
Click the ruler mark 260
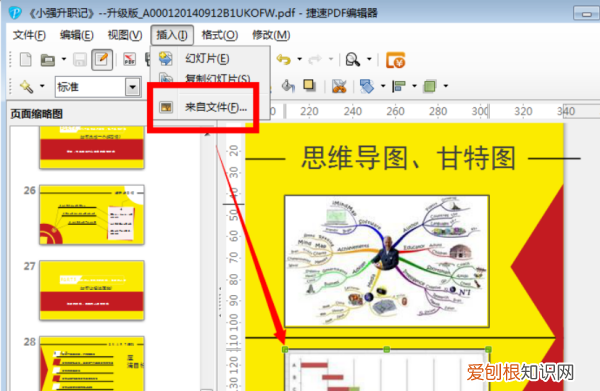click(x=395, y=111)
